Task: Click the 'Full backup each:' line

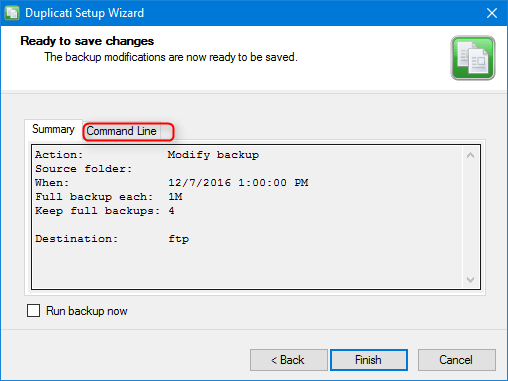Action: coord(109,197)
